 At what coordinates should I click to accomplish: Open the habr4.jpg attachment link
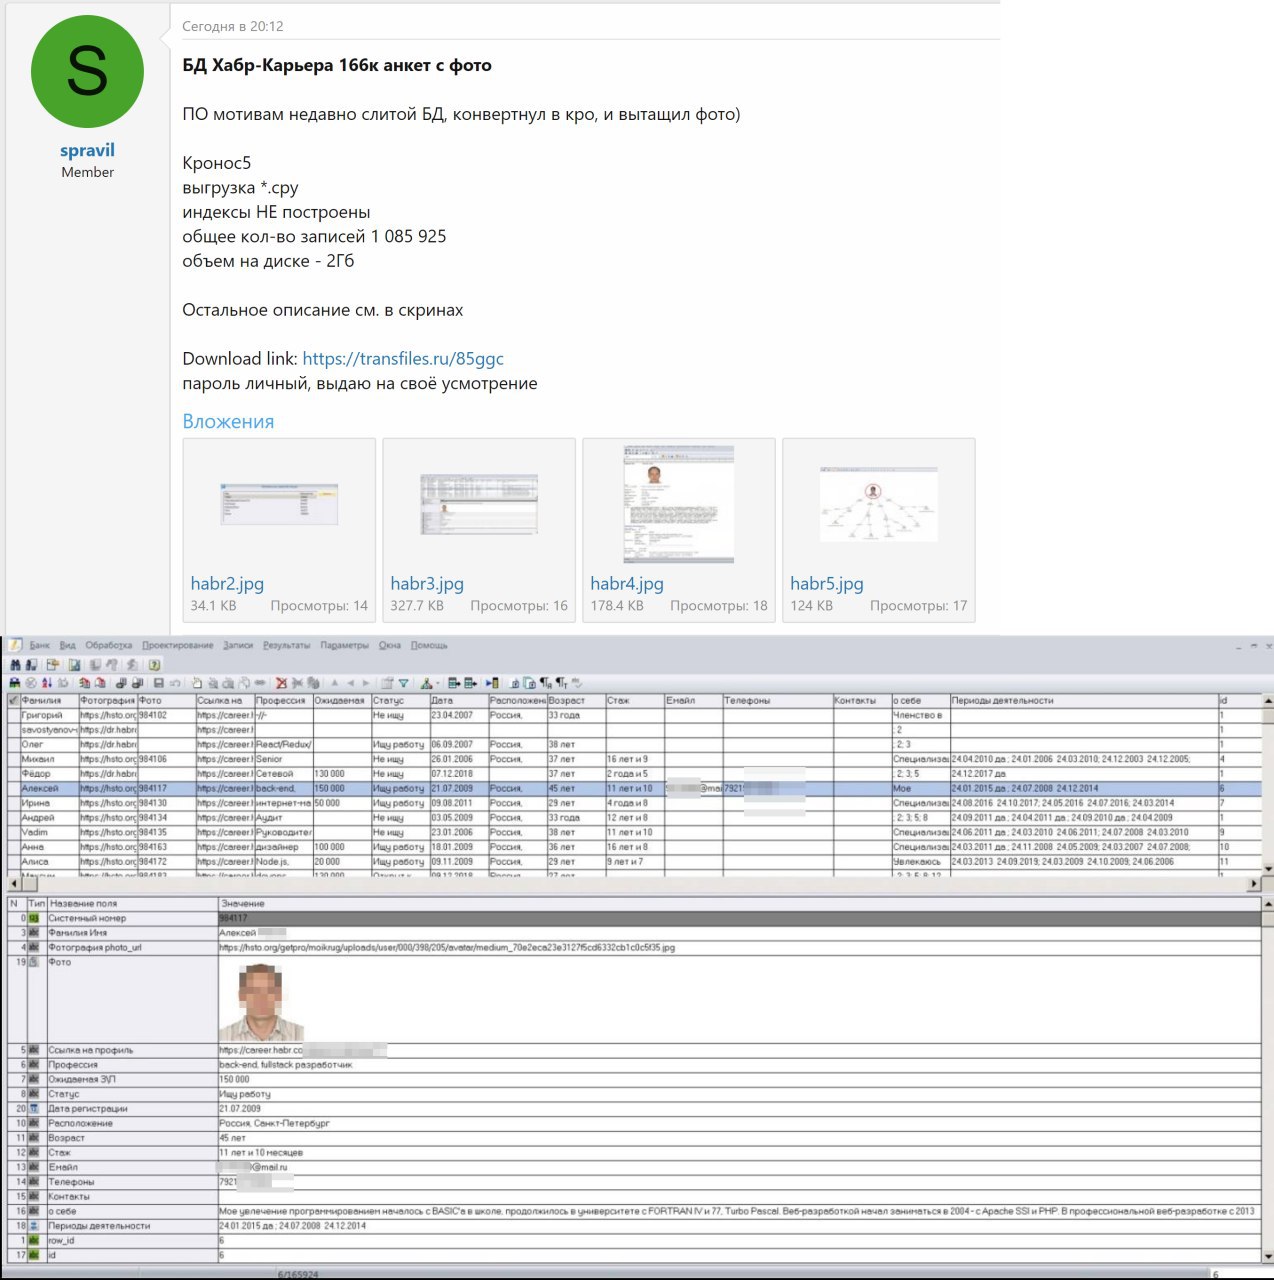point(627,583)
